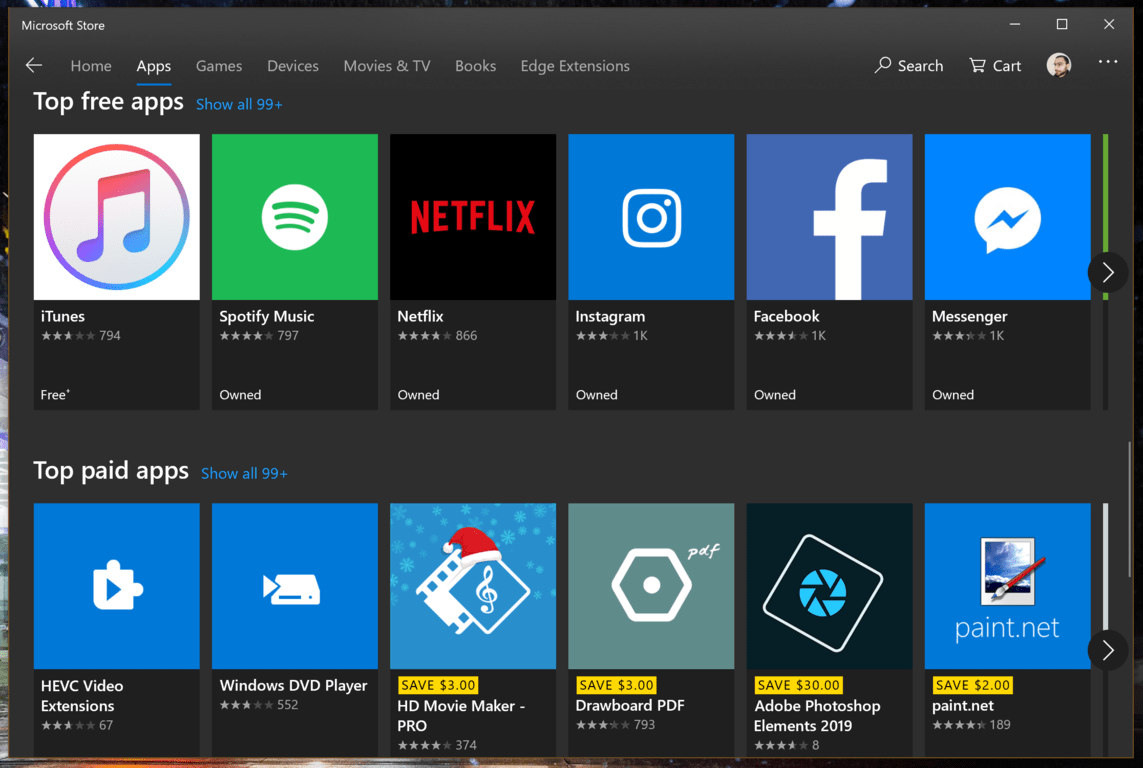The height and width of the screenshot is (768, 1143).
Task: Select the Apps tab
Action: click(x=154, y=66)
